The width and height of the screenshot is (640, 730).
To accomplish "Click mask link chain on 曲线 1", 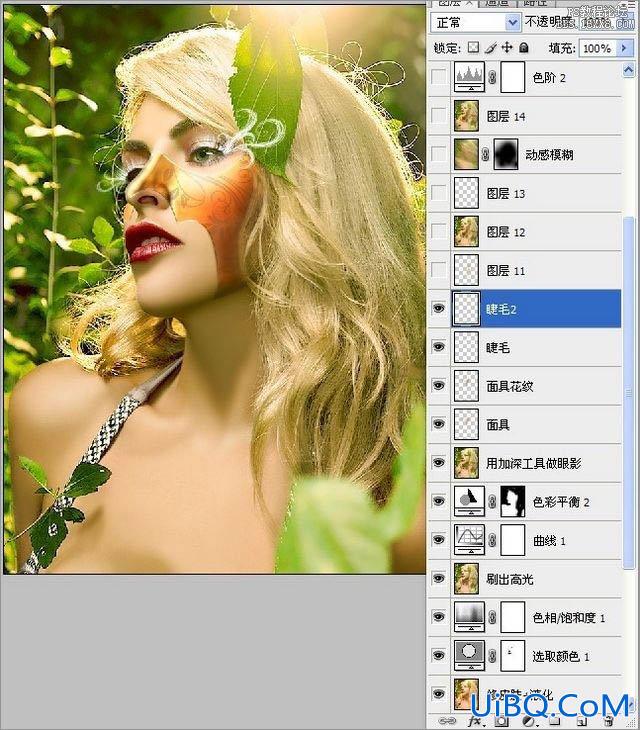I will [x=492, y=540].
